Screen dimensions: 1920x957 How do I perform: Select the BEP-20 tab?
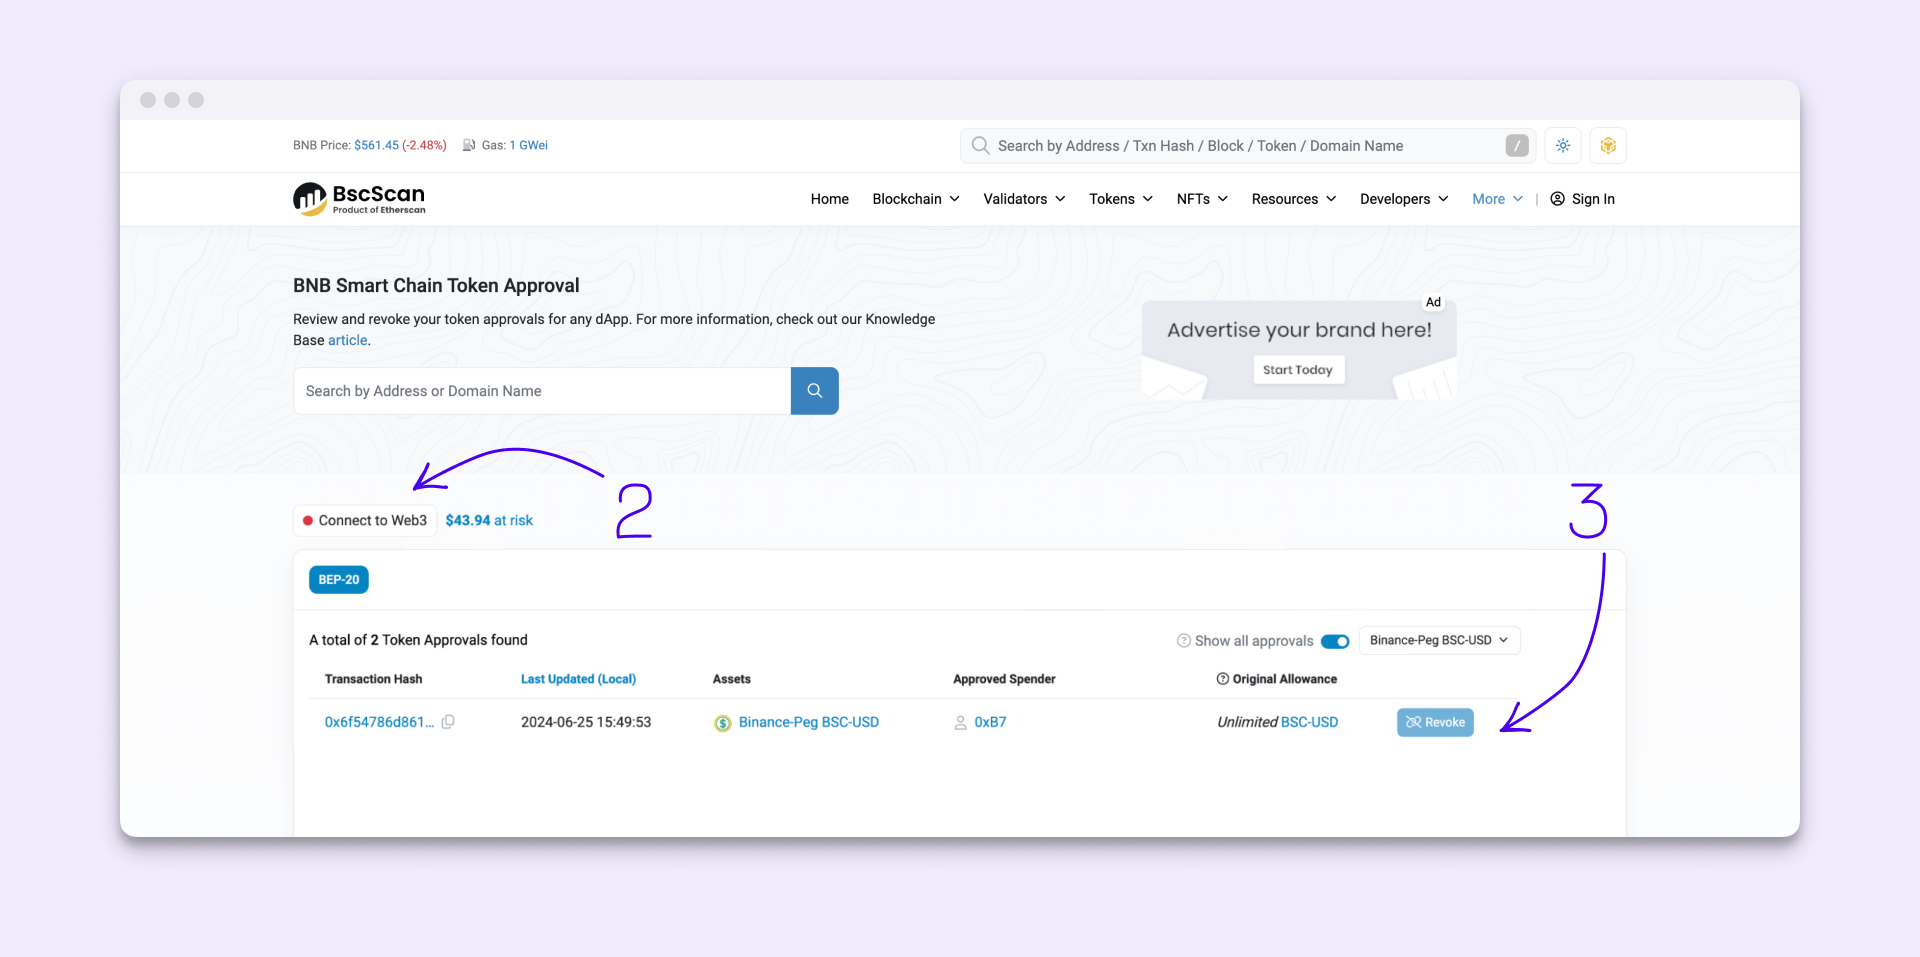339,580
